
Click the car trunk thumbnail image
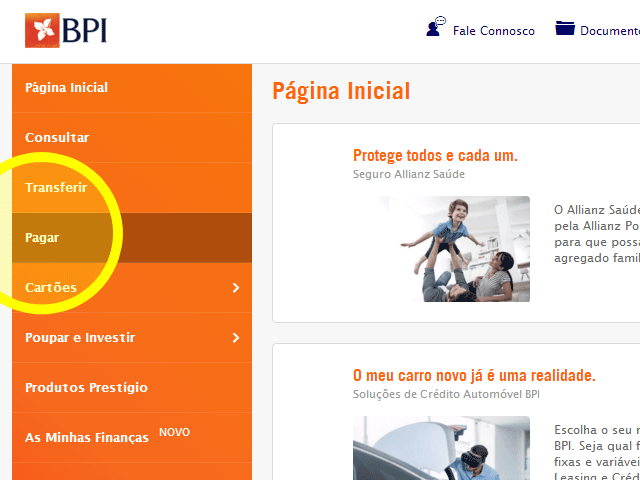(x=441, y=448)
